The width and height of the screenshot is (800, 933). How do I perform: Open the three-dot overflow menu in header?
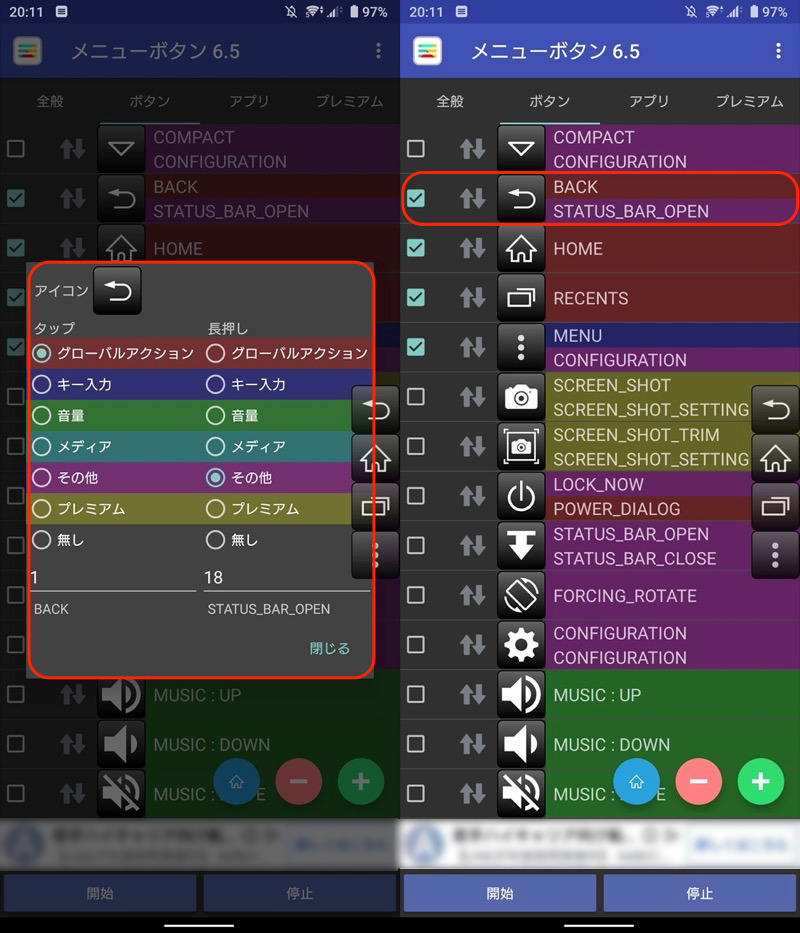tap(778, 51)
